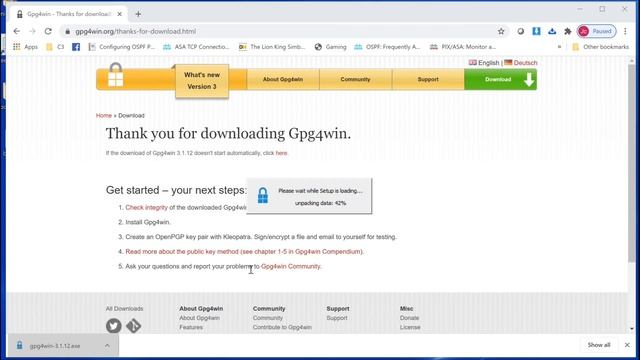Bookmark this page with the star icon

coord(501,31)
